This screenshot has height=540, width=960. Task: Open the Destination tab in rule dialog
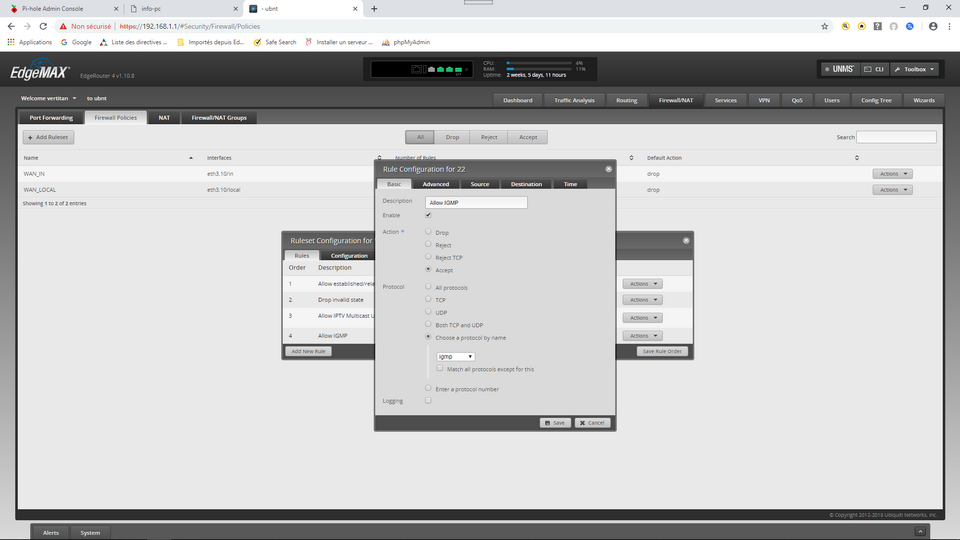tap(526, 184)
